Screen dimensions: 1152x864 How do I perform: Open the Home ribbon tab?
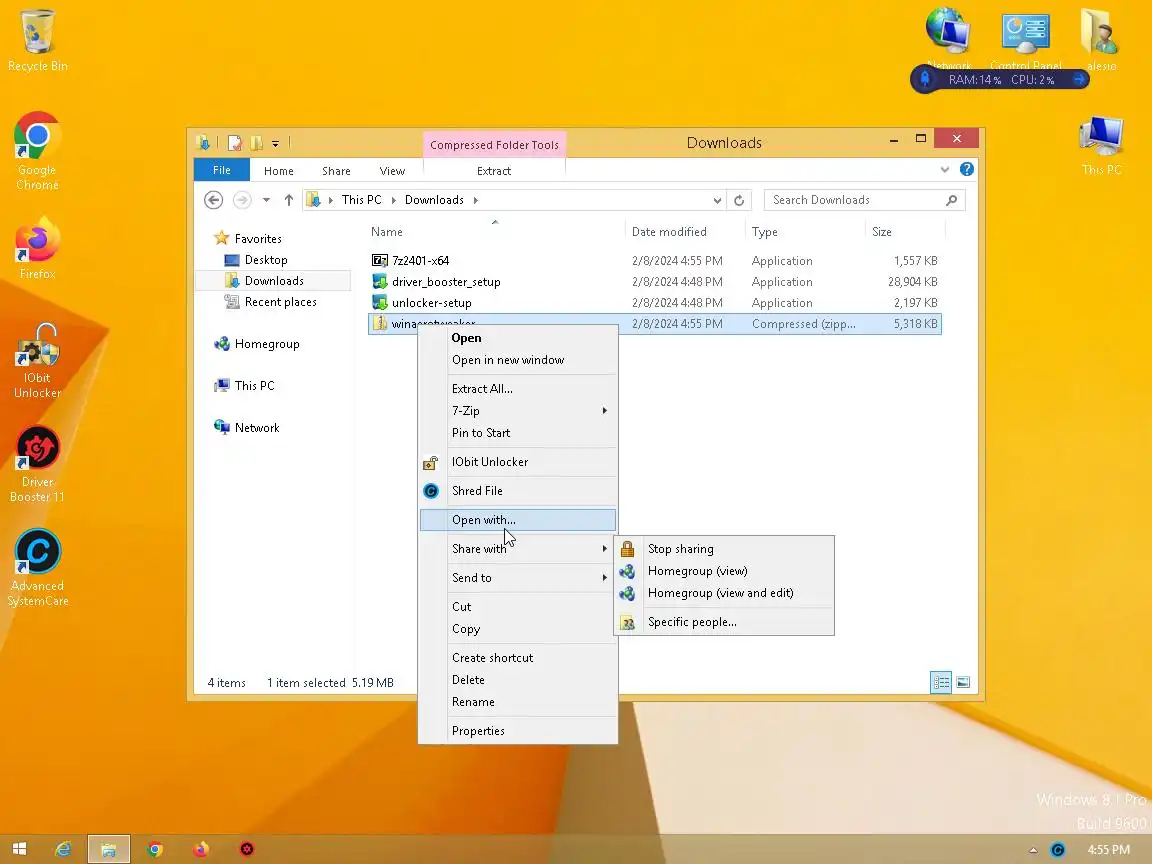click(x=278, y=170)
